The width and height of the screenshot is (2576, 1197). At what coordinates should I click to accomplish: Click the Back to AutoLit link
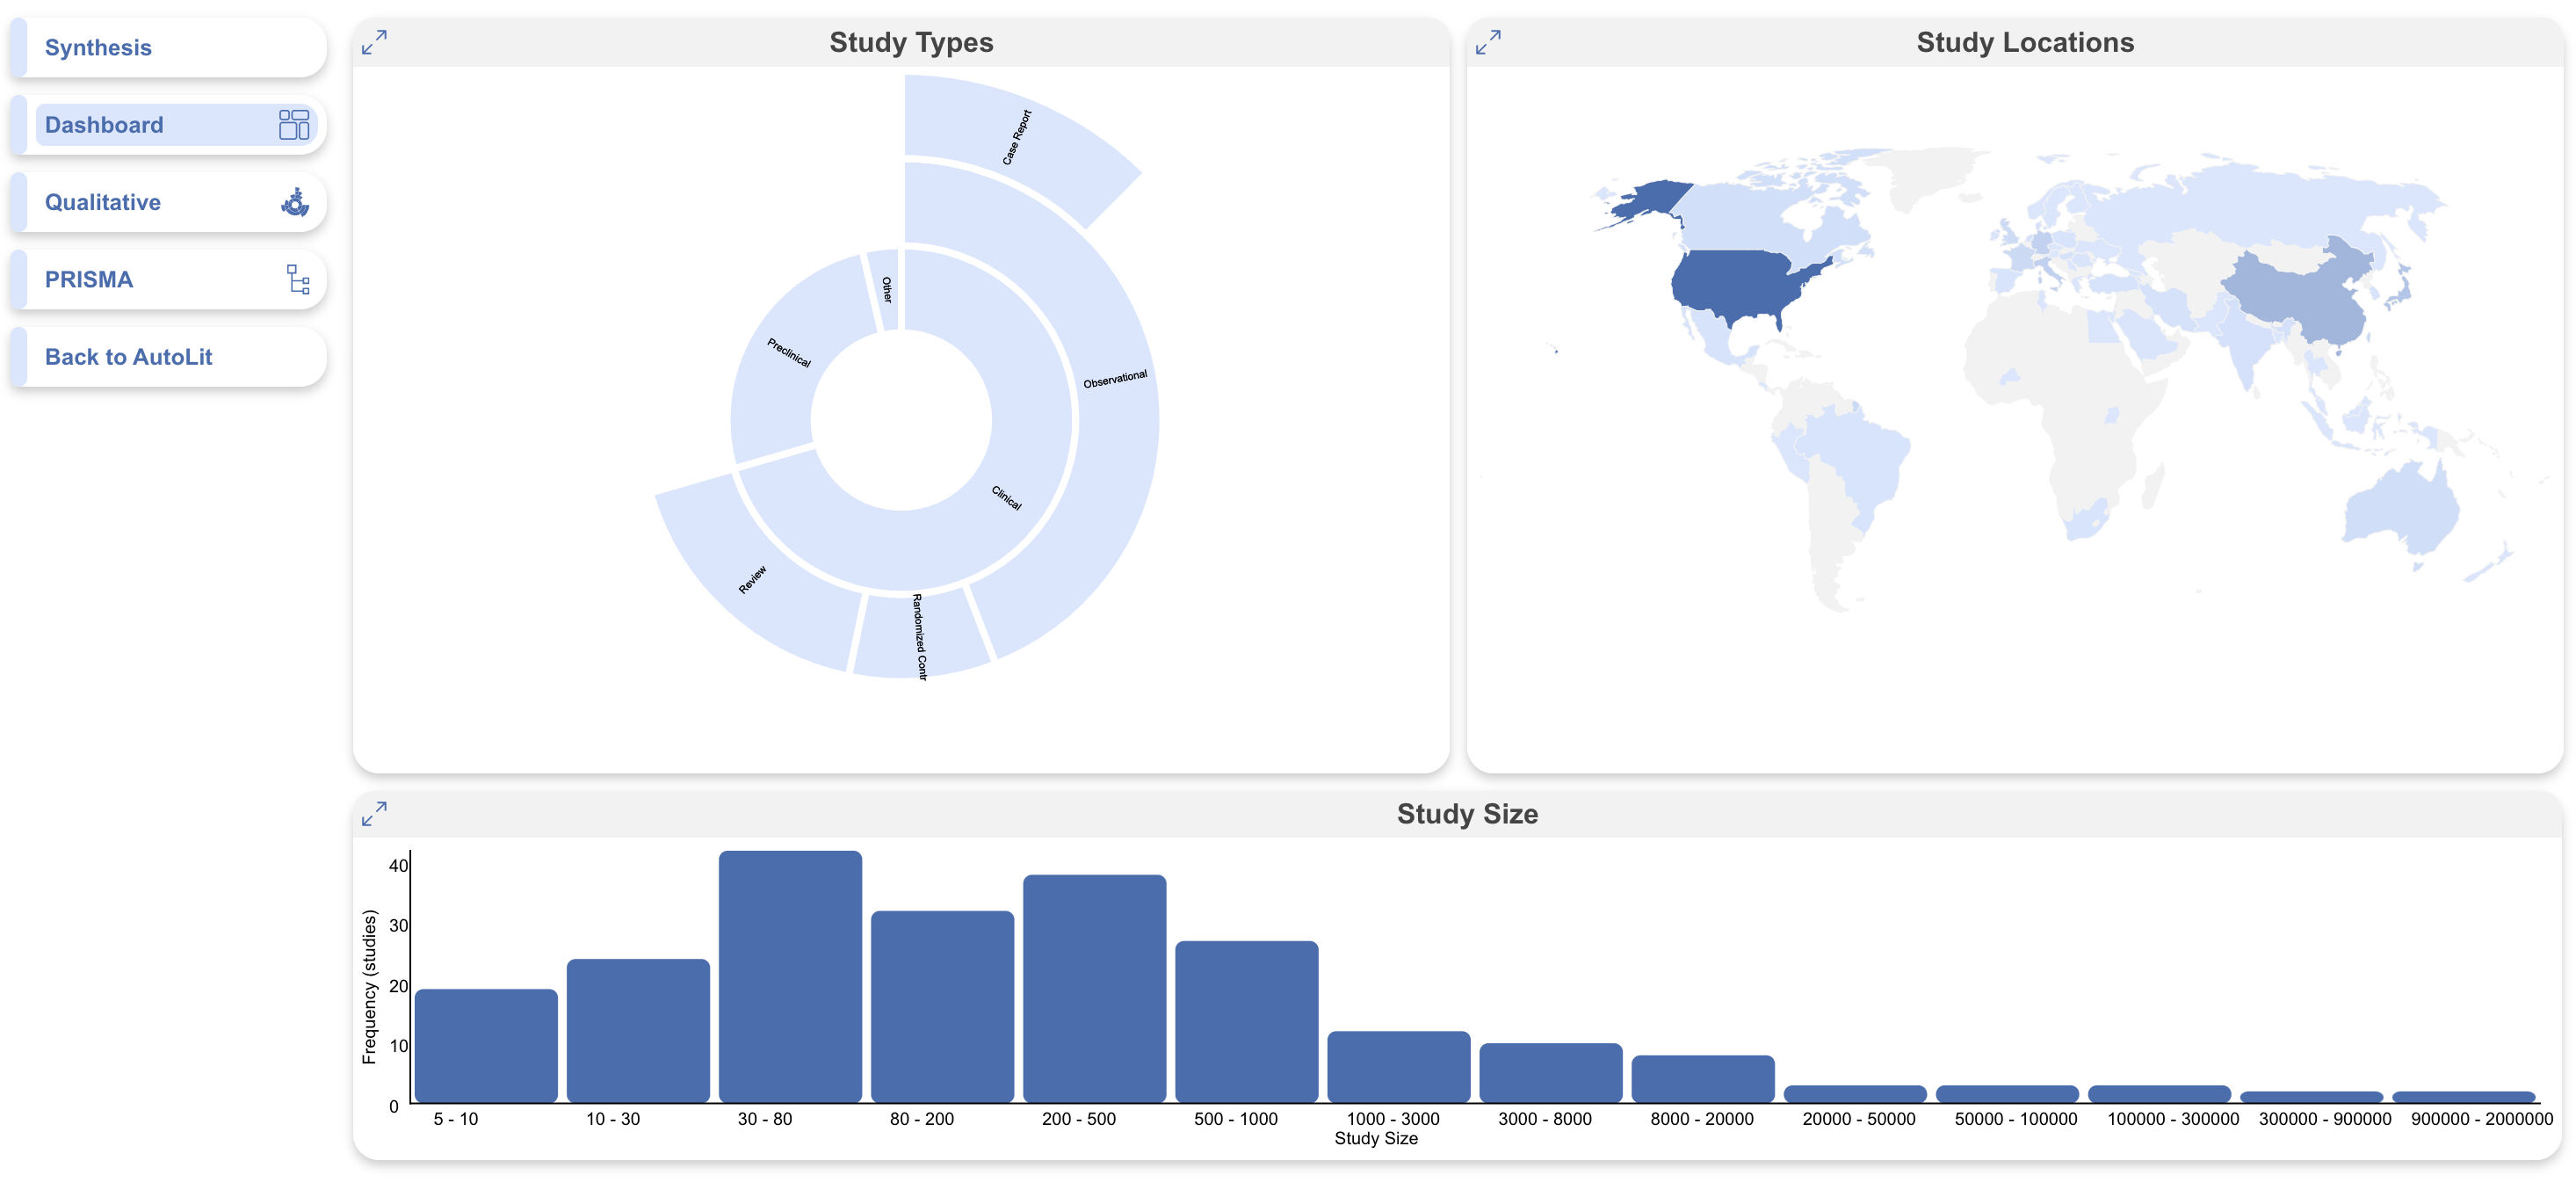click(x=128, y=357)
